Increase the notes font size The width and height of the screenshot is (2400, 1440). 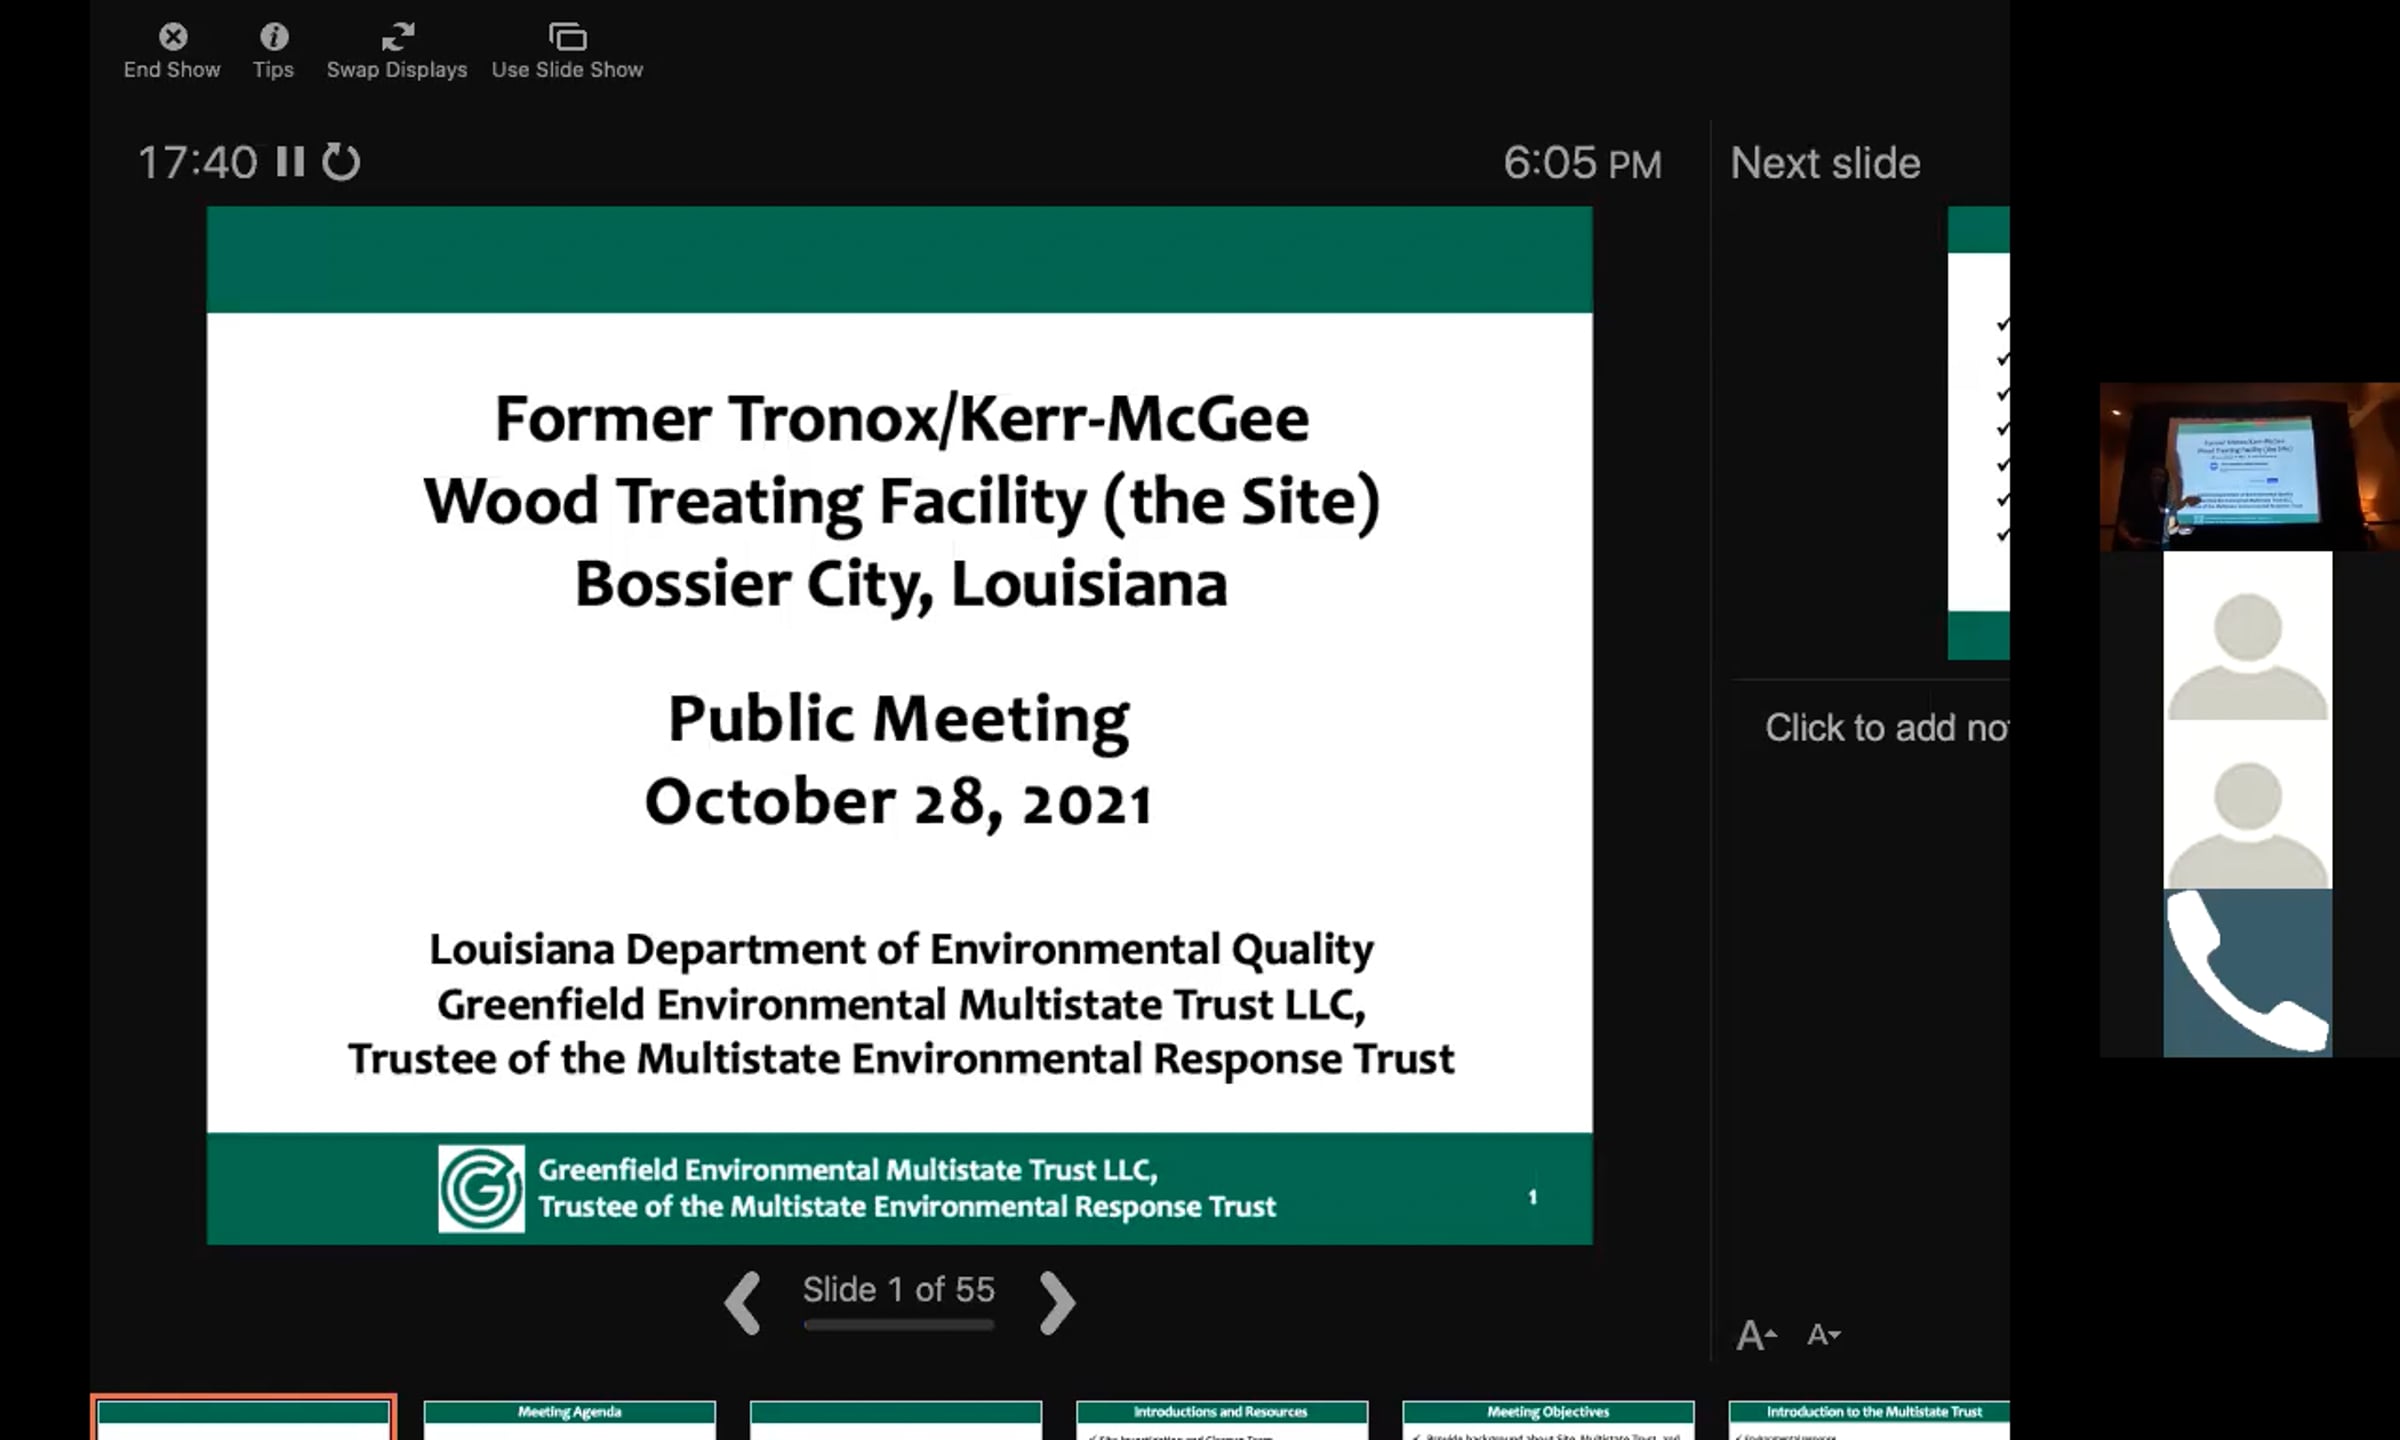click(1756, 1335)
